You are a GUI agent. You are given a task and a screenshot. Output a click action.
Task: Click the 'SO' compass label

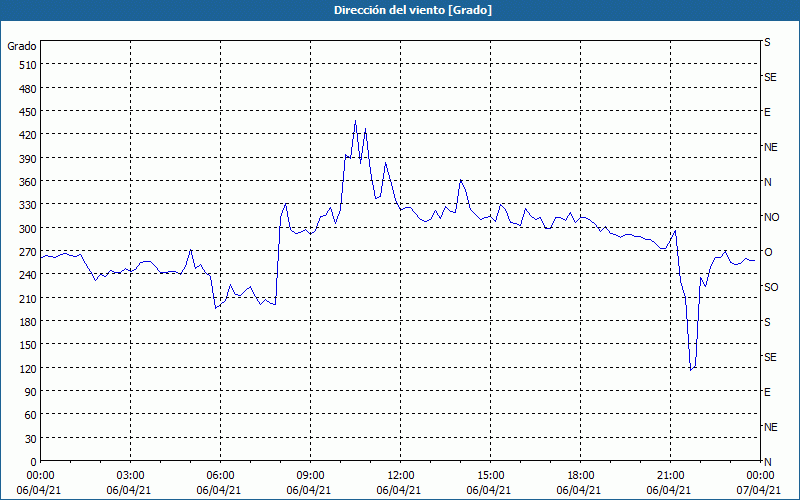tap(771, 287)
